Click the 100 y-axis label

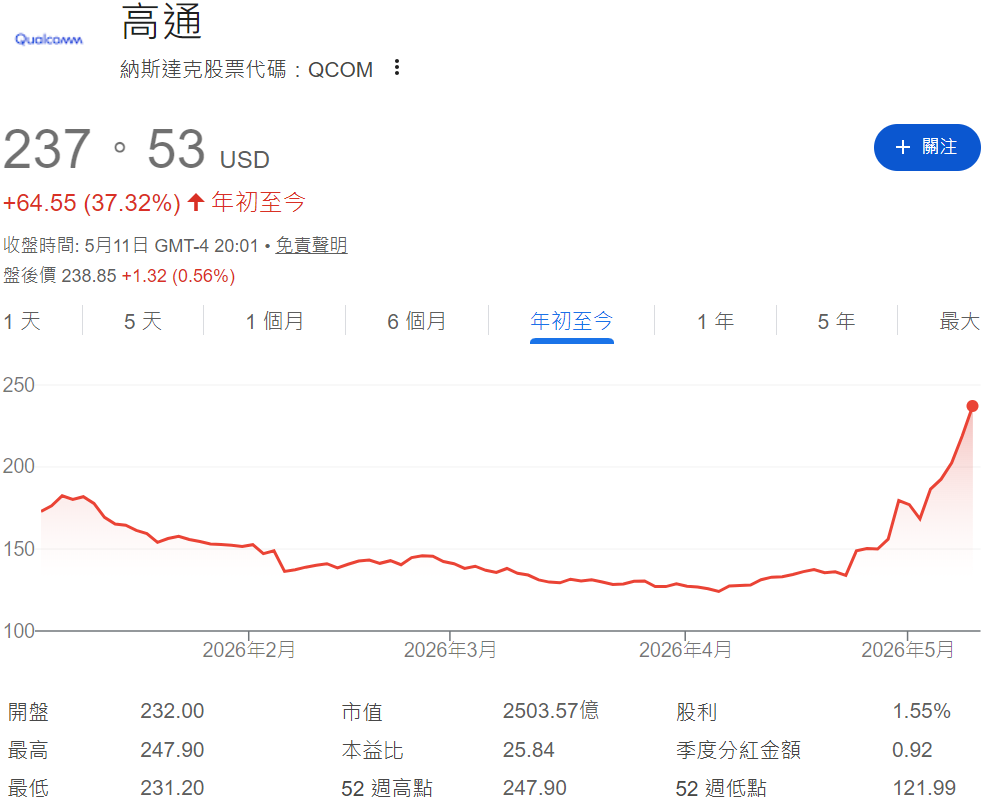(x=18, y=631)
